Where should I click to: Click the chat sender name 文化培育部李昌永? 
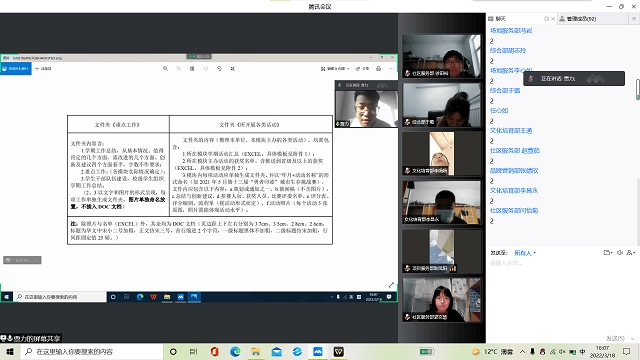[514, 191]
